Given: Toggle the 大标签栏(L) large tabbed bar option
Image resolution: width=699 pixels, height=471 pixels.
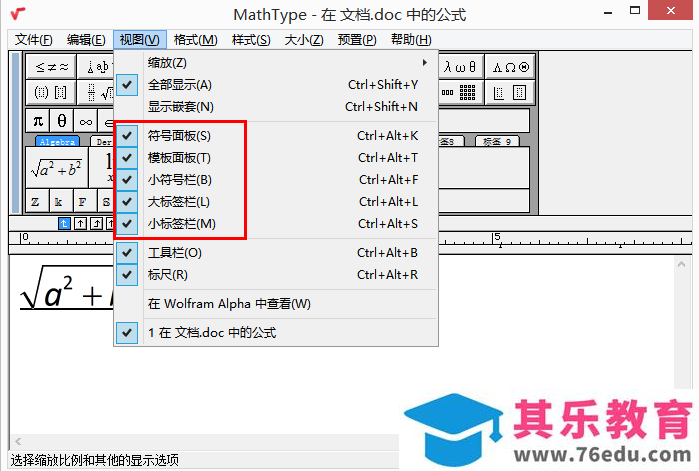Looking at the screenshot, I should pos(276,201).
